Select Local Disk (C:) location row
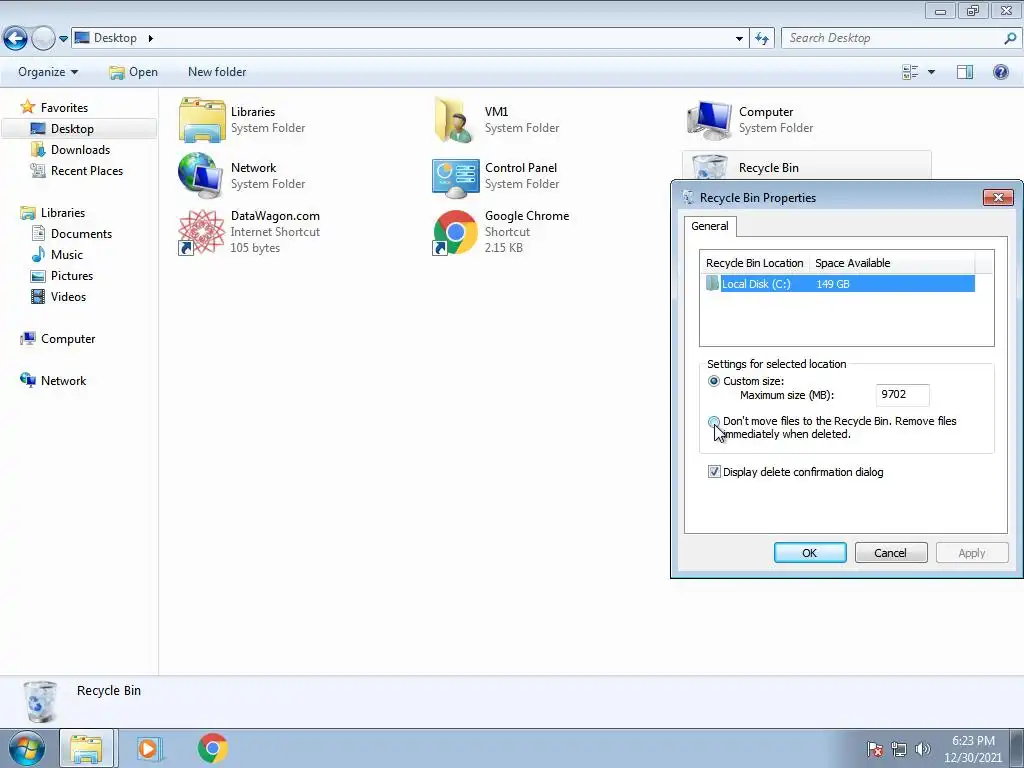1024x768 pixels. (x=840, y=283)
